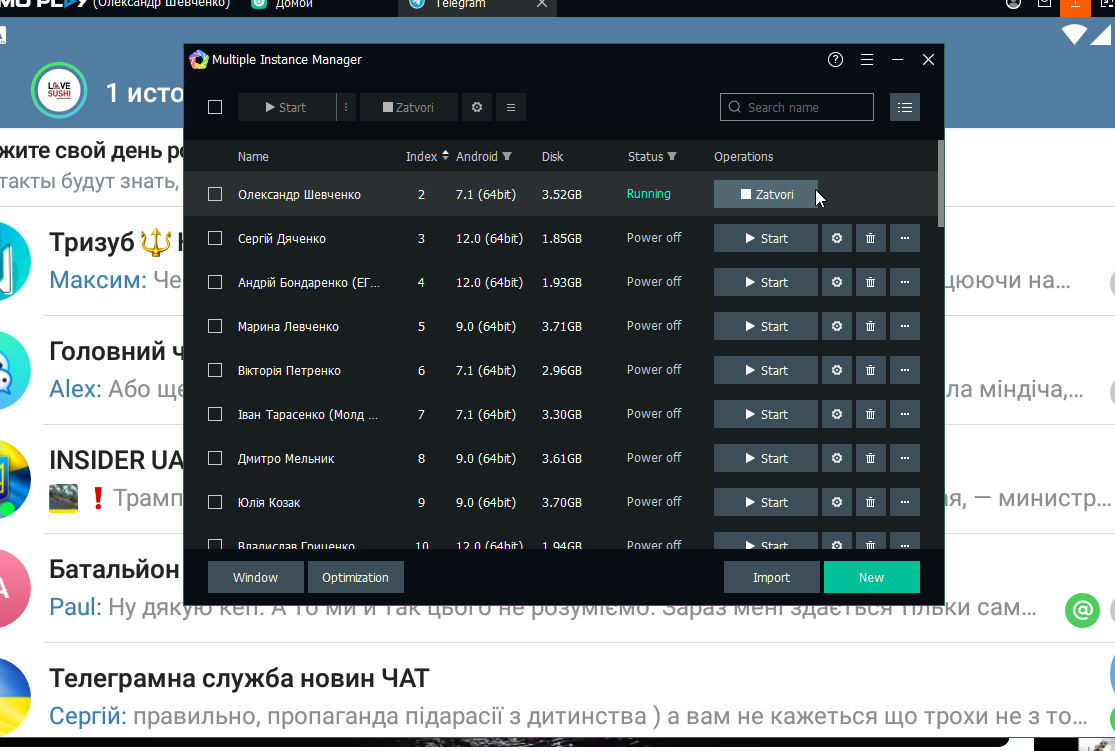Image resolution: width=1115 pixels, height=751 pixels.
Task: Open the Window arrangement button
Action: pyautogui.click(x=255, y=577)
